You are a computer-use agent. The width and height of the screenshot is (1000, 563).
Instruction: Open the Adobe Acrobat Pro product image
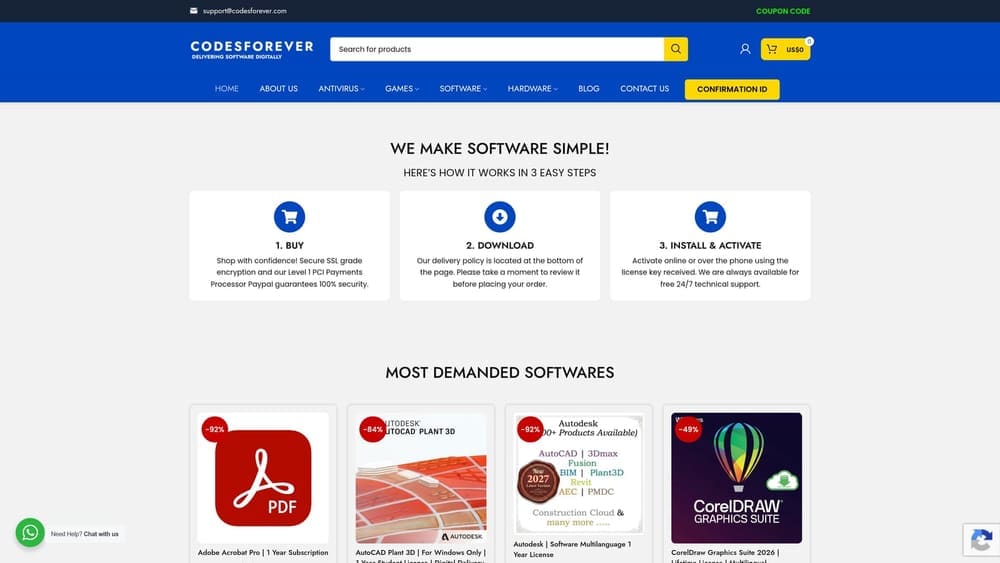[x=263, y=478]
